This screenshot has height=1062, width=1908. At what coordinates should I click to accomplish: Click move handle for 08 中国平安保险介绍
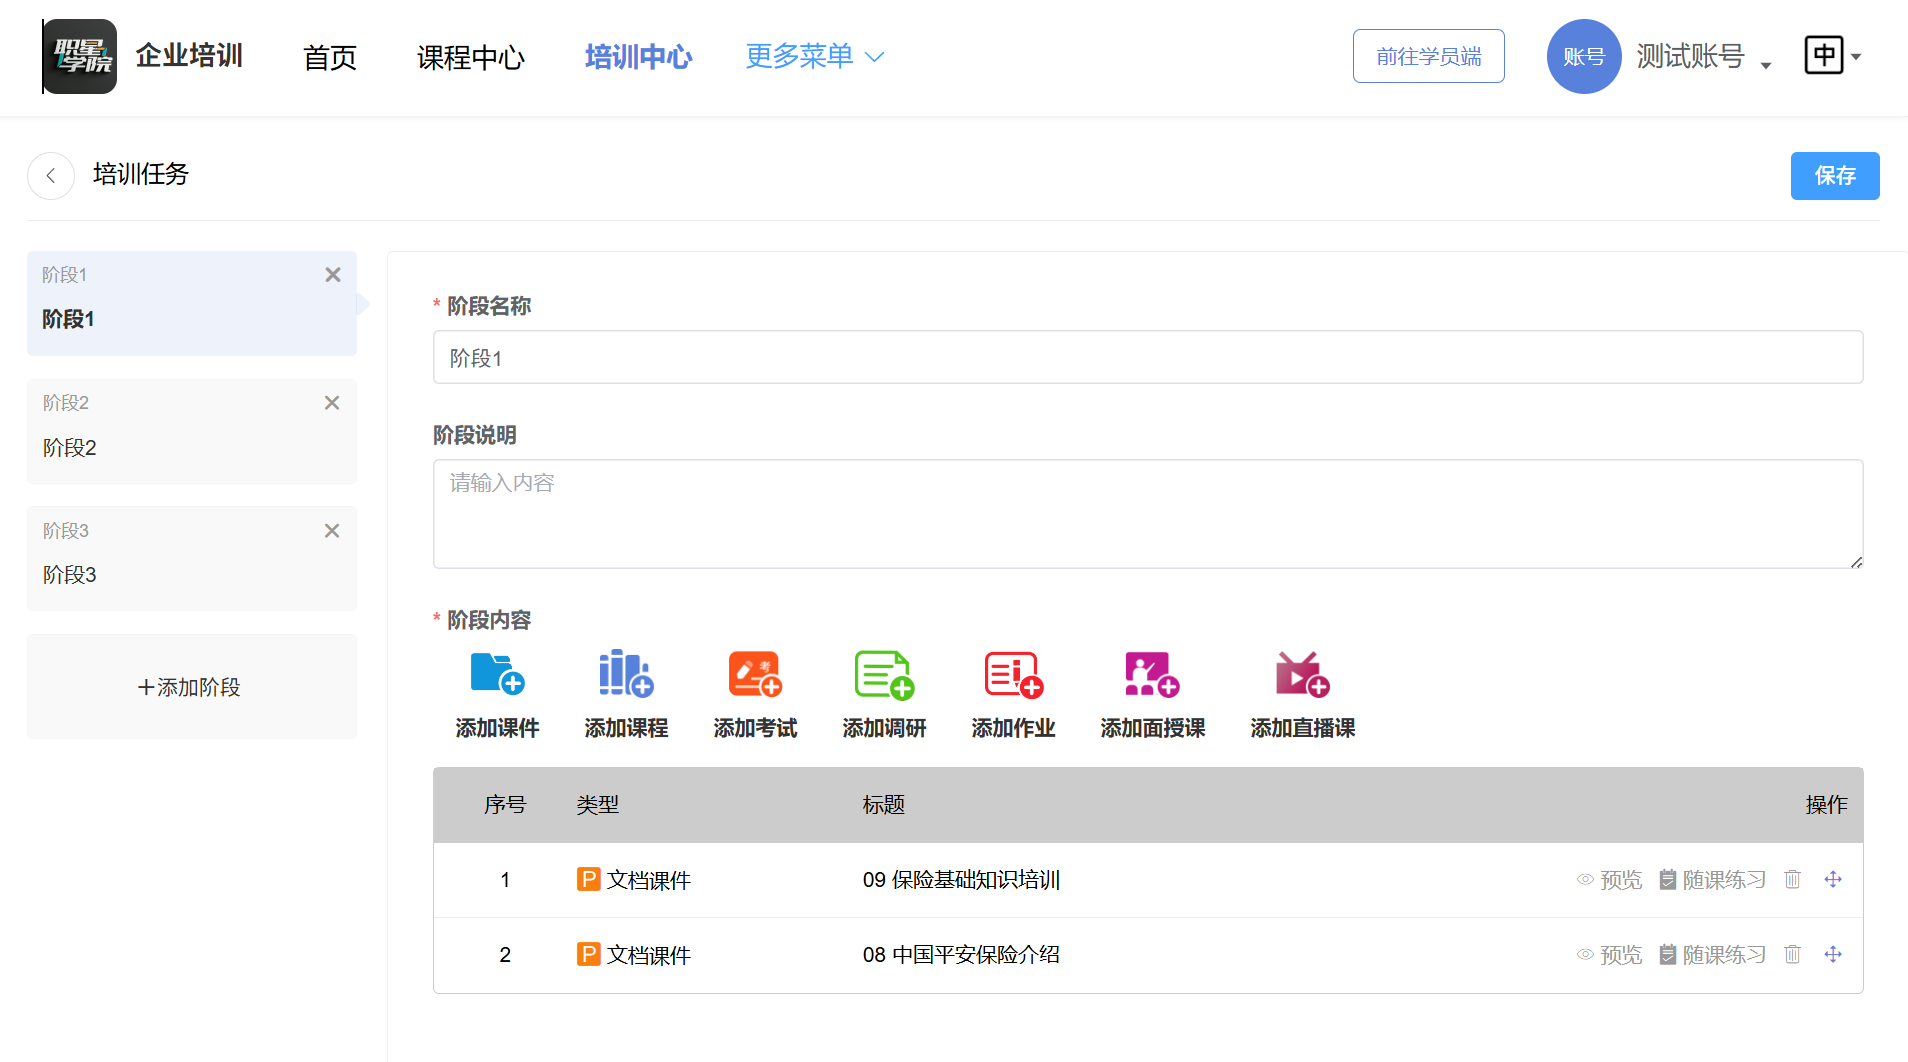pos(1833,954)
